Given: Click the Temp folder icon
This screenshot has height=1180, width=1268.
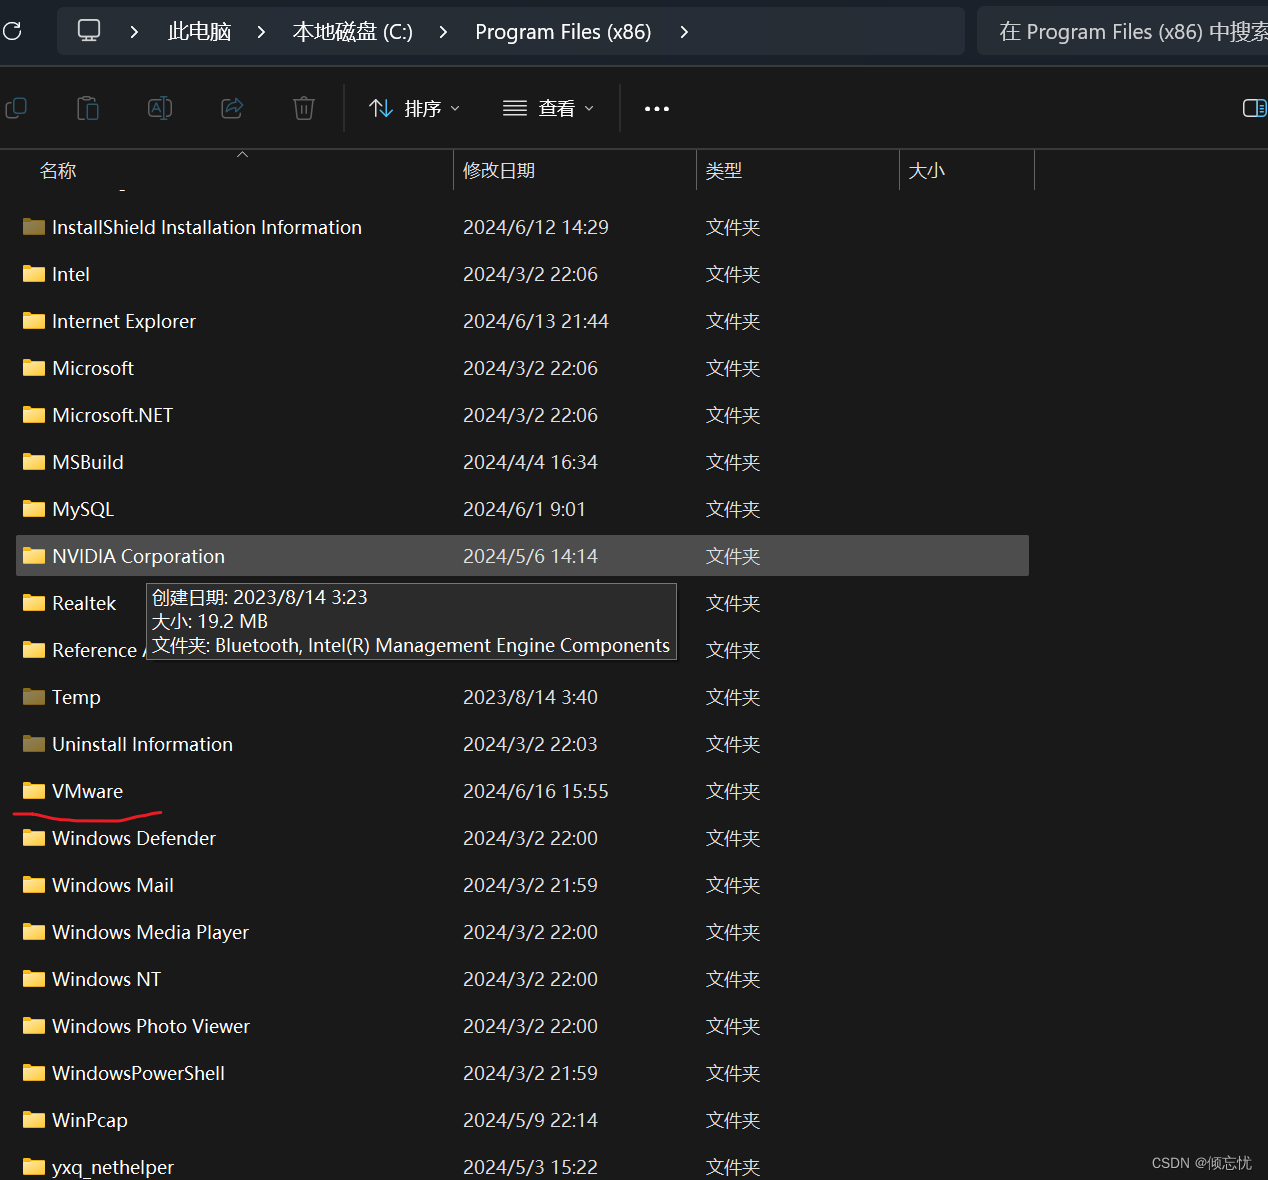Looking at the screenshot, I should (x=34, y=697).
